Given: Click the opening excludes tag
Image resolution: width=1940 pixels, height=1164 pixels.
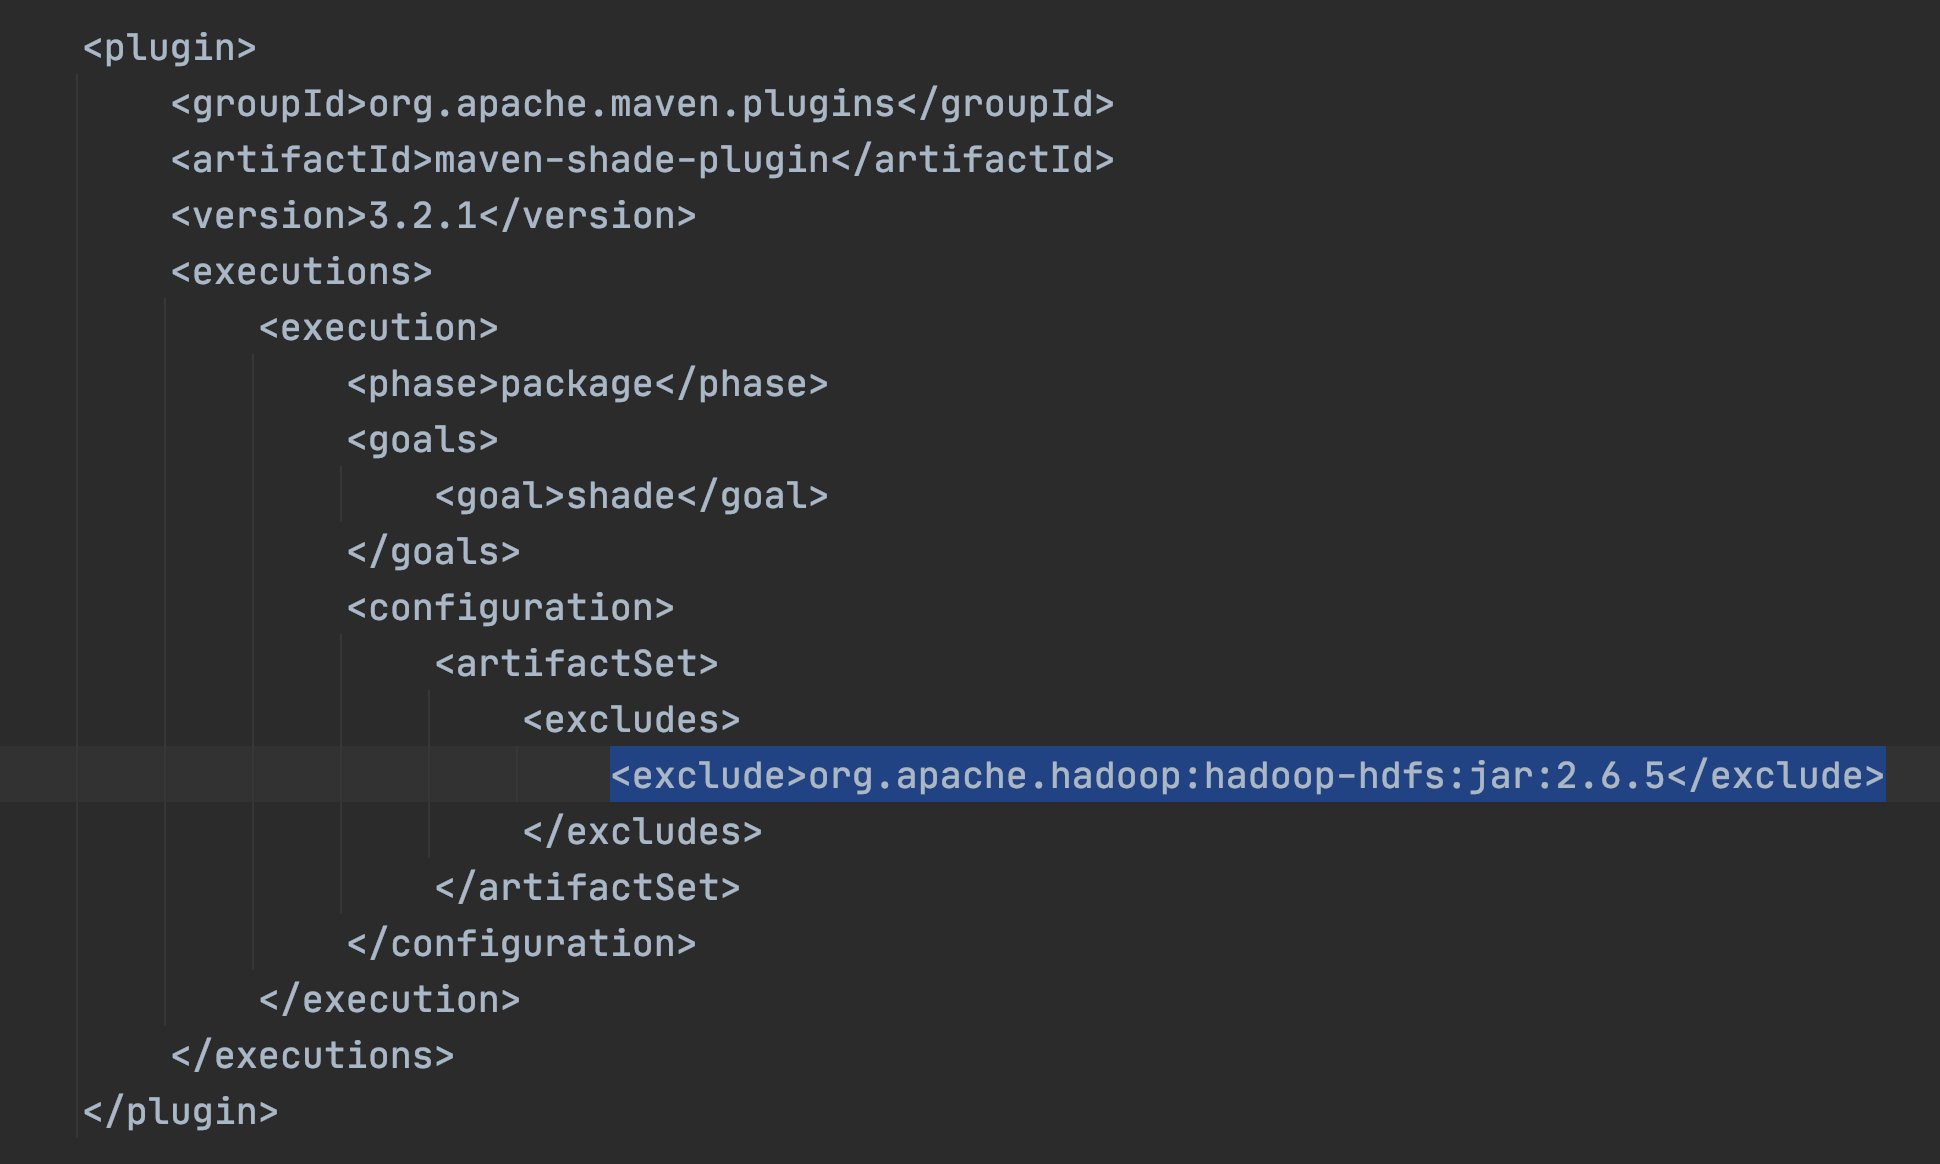Looking at the screenshot, I should click(x=631, y=720).
